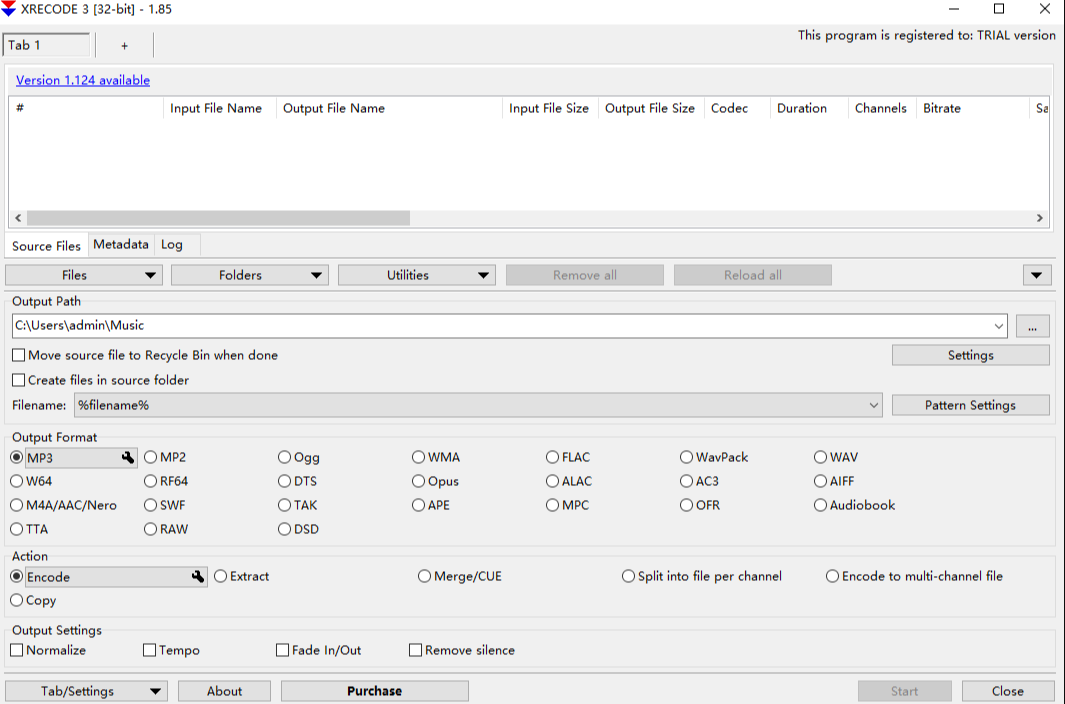
Task: Select the Opus output format
Action: click(x=435, y=481)
